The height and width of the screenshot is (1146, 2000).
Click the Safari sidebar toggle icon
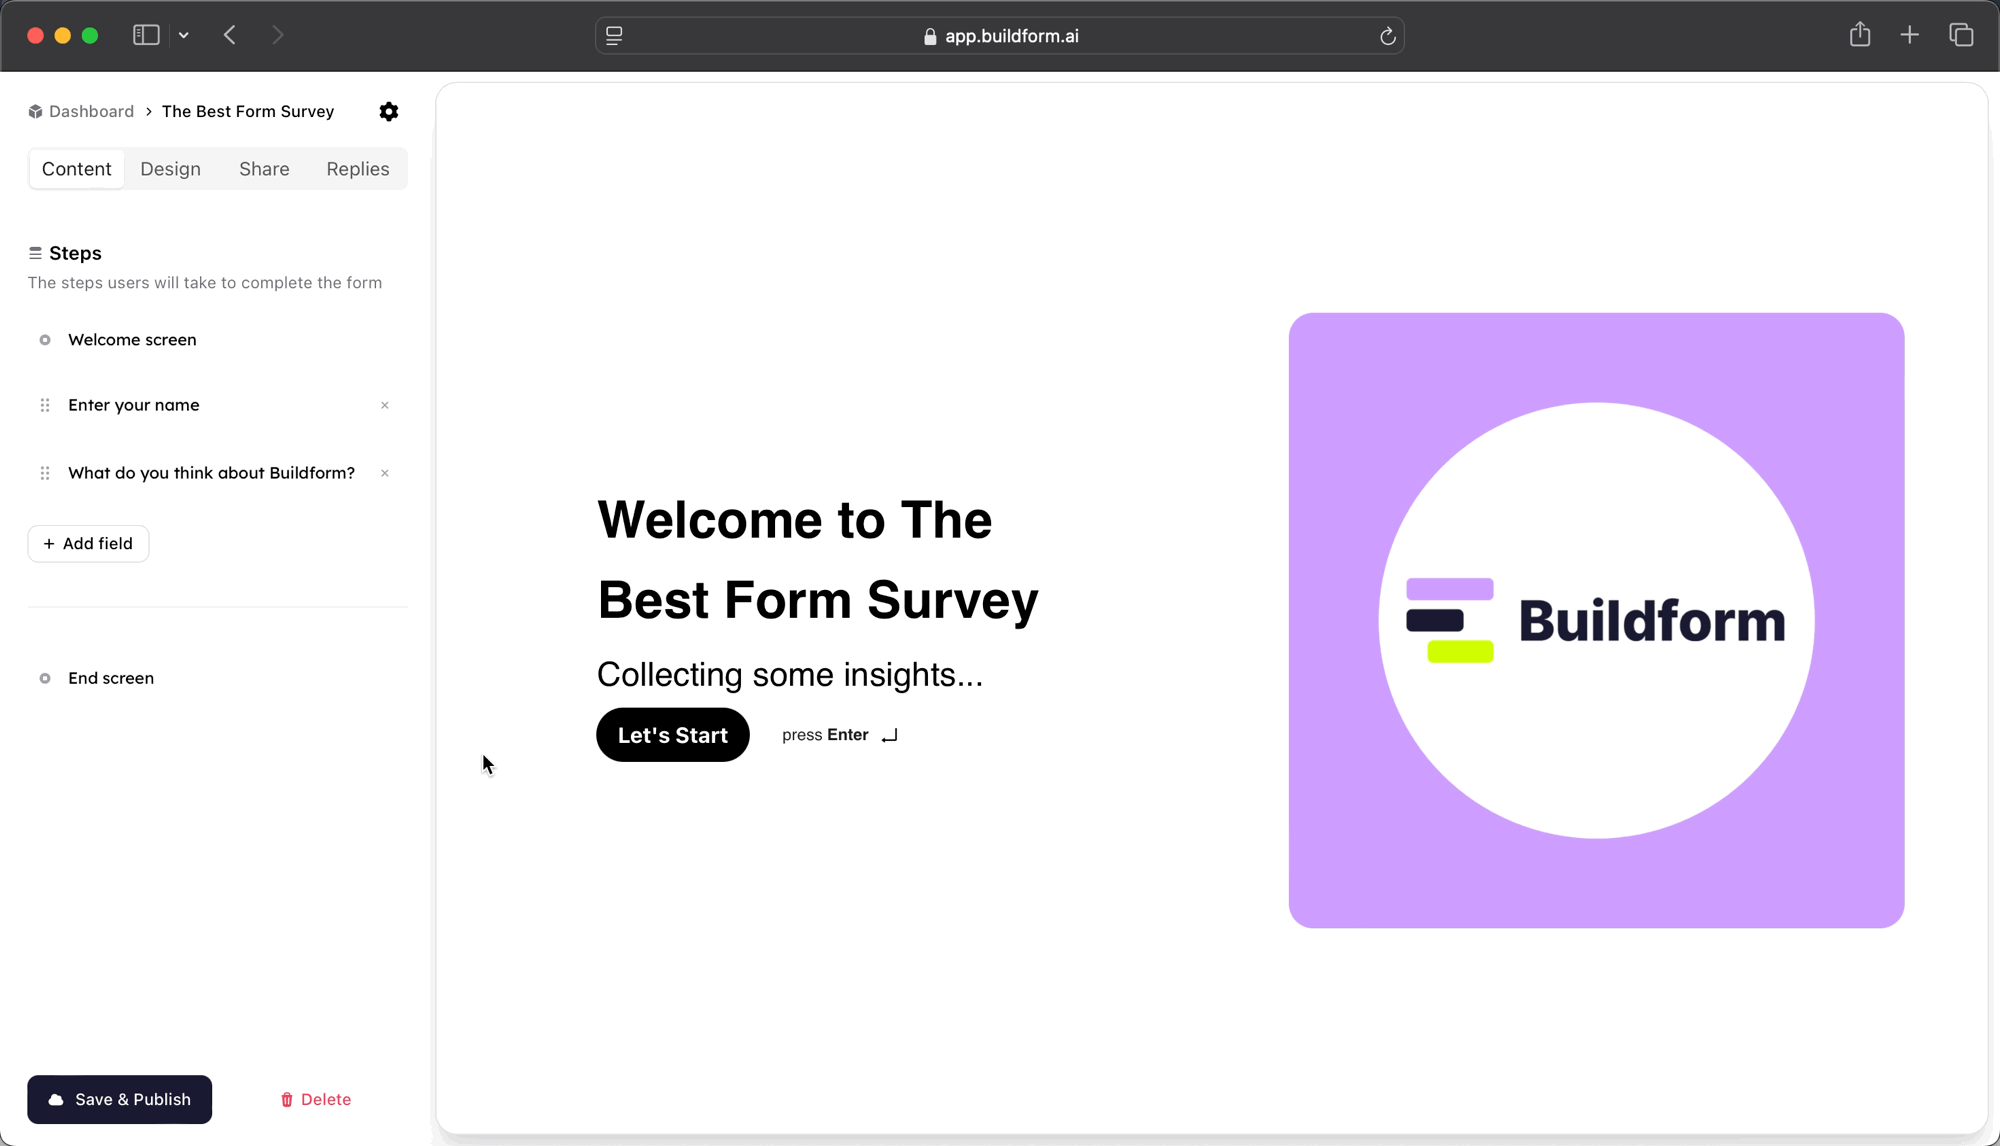point(146,35)
